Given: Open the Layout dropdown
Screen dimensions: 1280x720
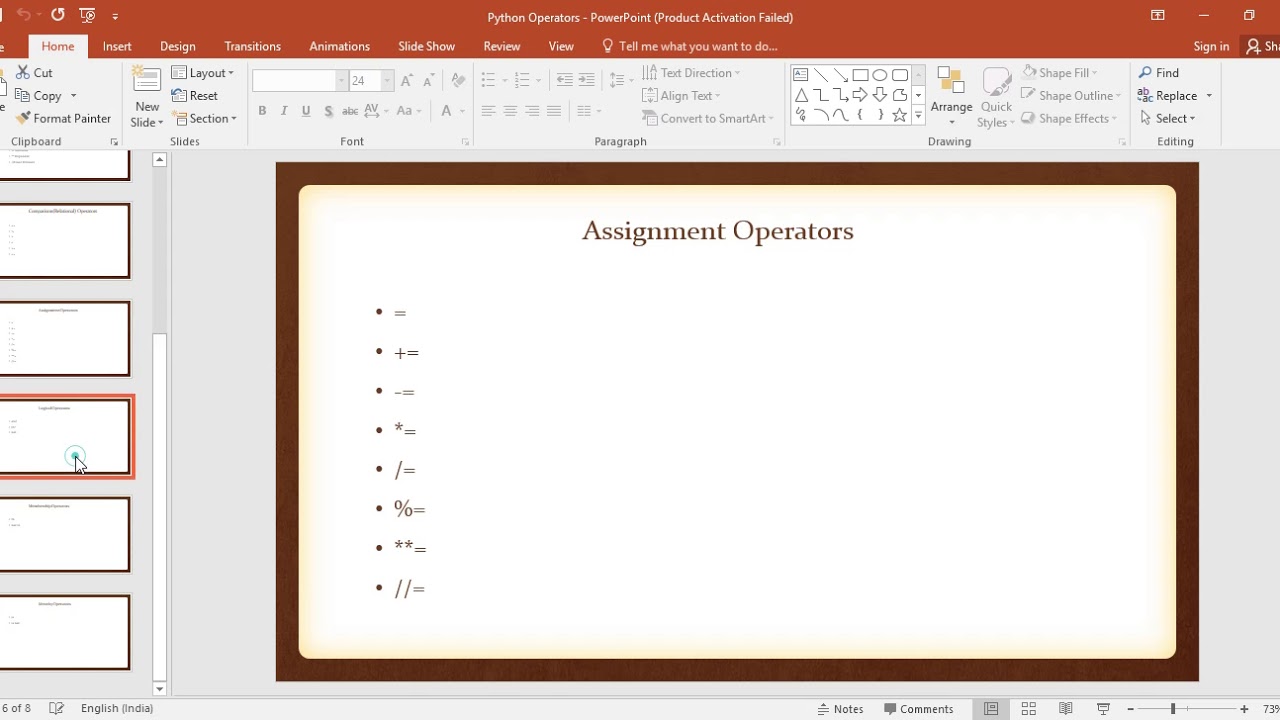Looking at the screenshot, I should (x=203, y=73).
